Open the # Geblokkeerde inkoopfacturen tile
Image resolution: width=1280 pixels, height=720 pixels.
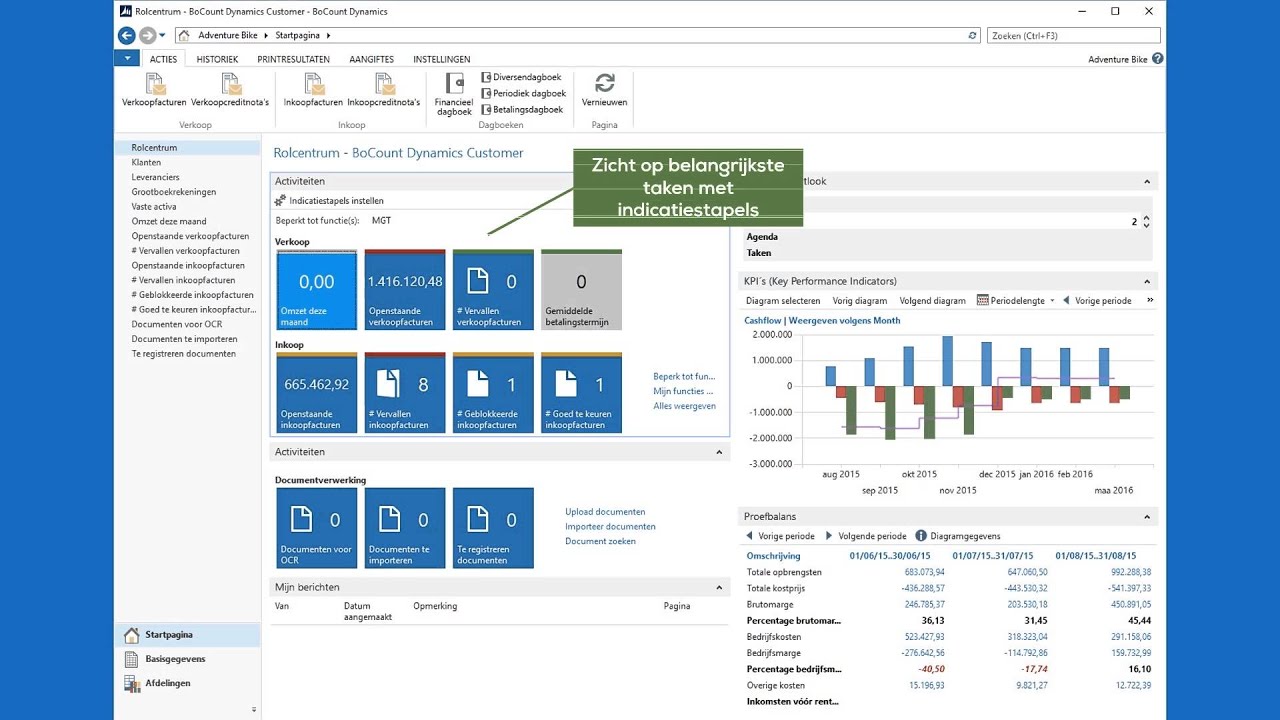[493, 393]
